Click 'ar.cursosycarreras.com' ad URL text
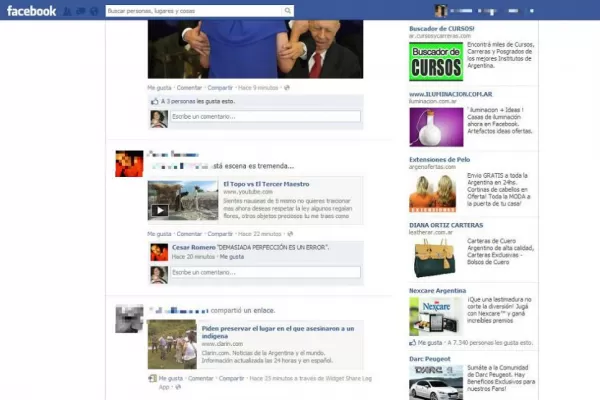Image resolution: width=600 pixels, height=400 pixels. [x=440, y=36]
